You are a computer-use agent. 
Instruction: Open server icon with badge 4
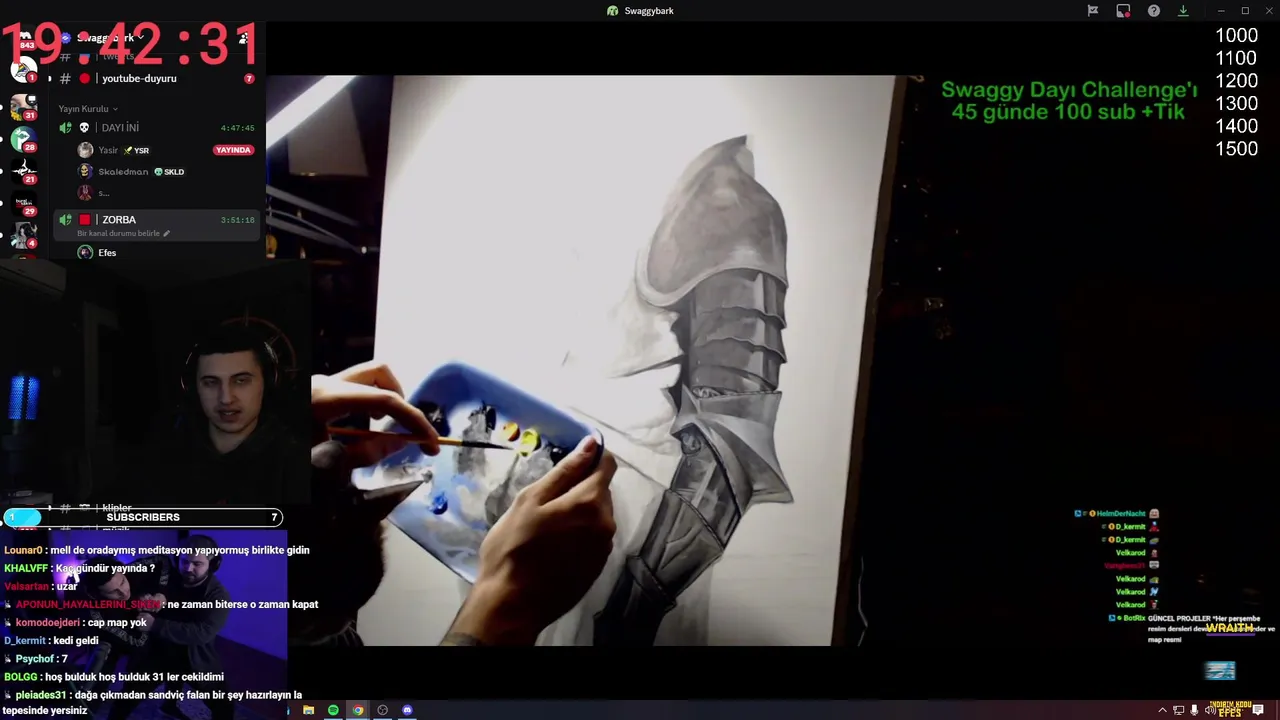point(24,236)
